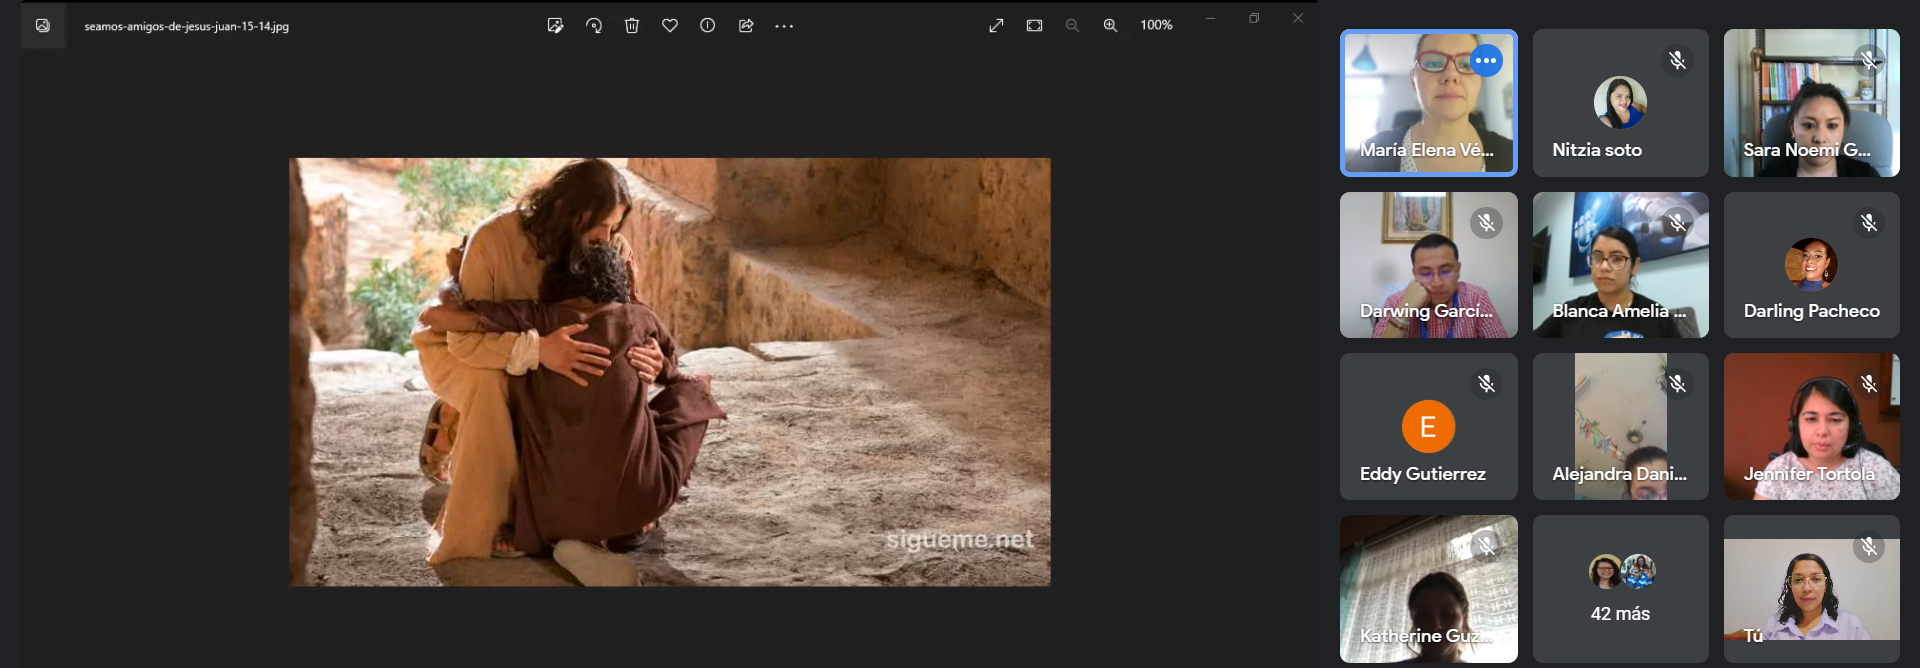
Task: Click muted microphone icon on Katherine Guz tile
Action: 1487,546
